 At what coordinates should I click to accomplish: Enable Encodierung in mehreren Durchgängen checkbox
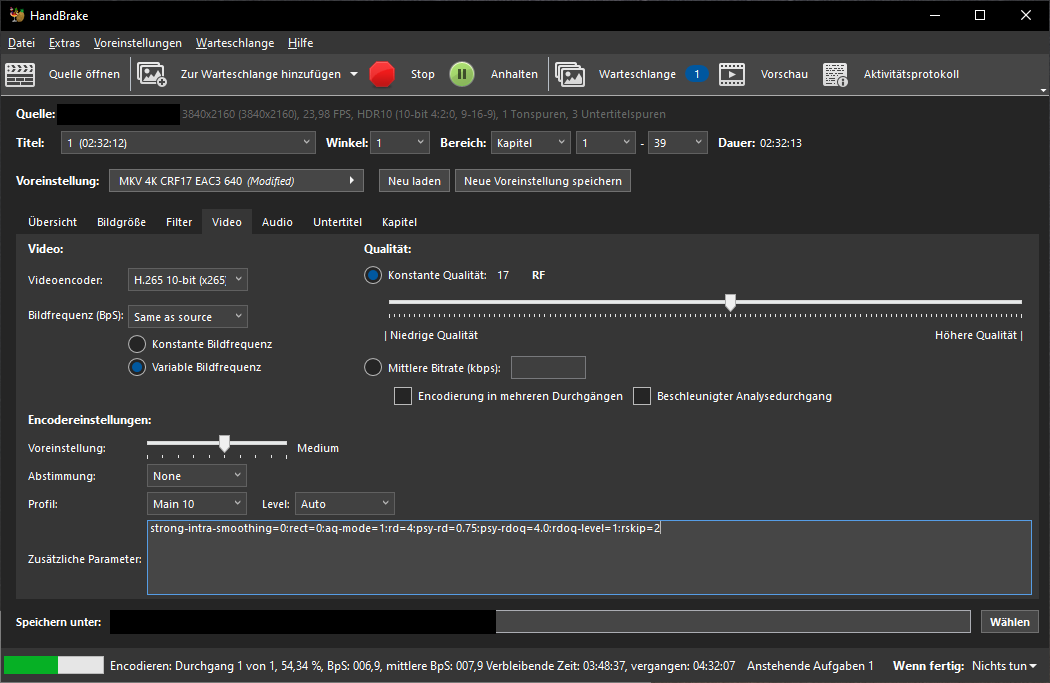click(403, 396)
